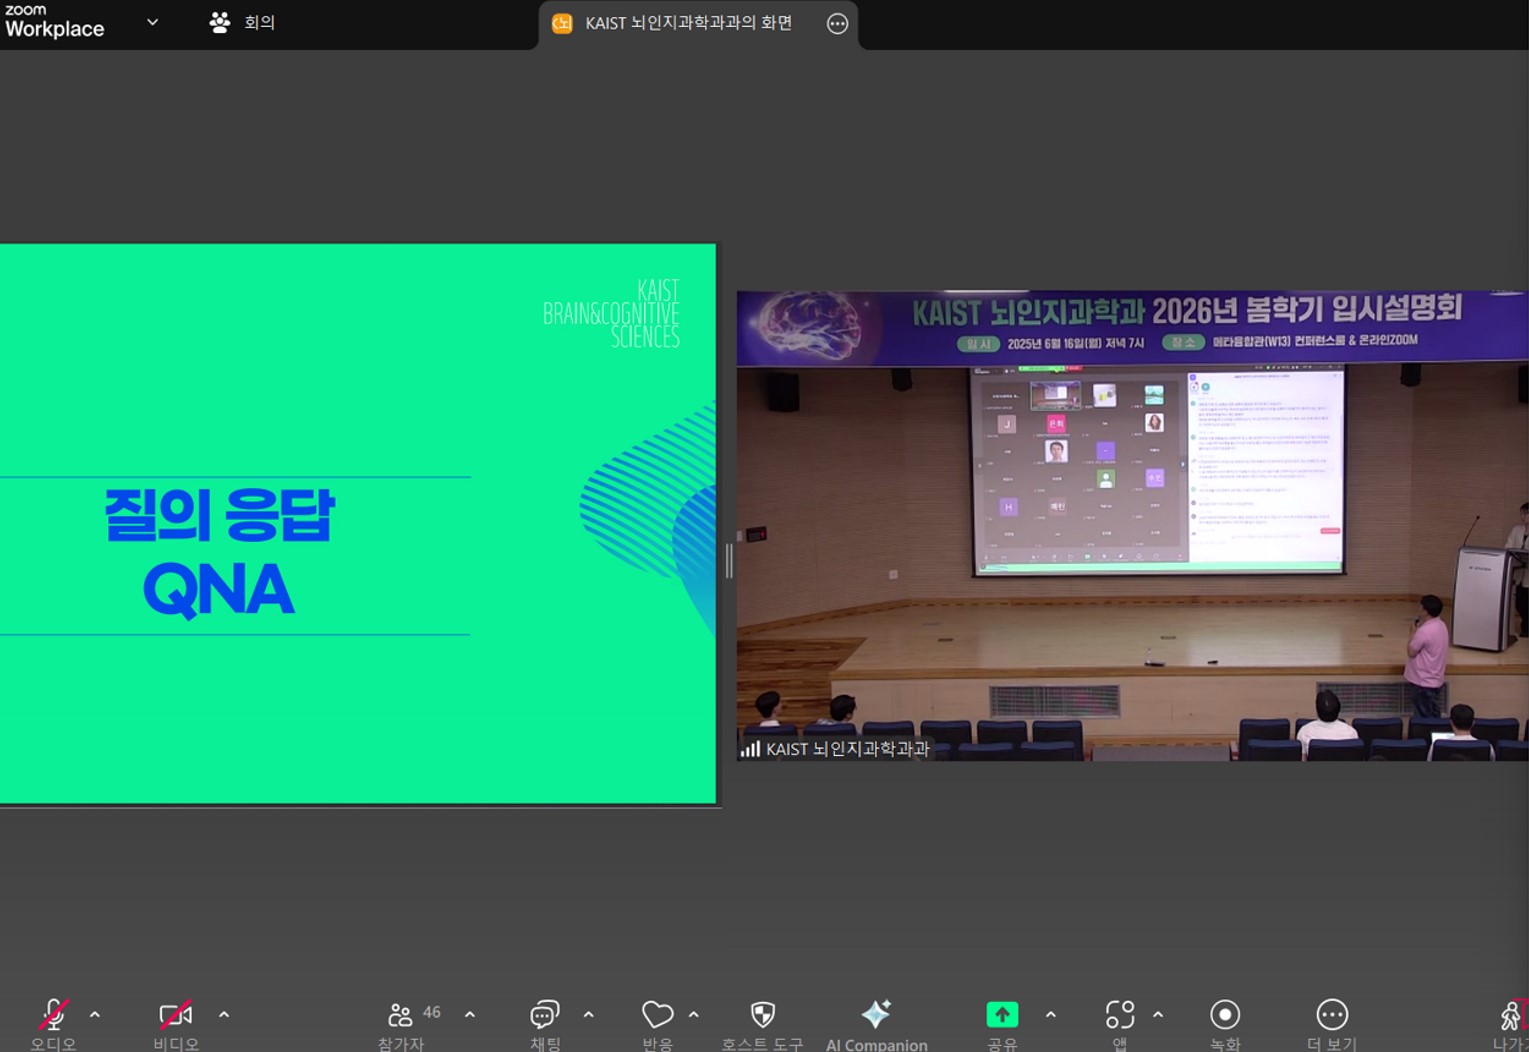
Task: Click the participant count 46
Action: [432, 1012]
